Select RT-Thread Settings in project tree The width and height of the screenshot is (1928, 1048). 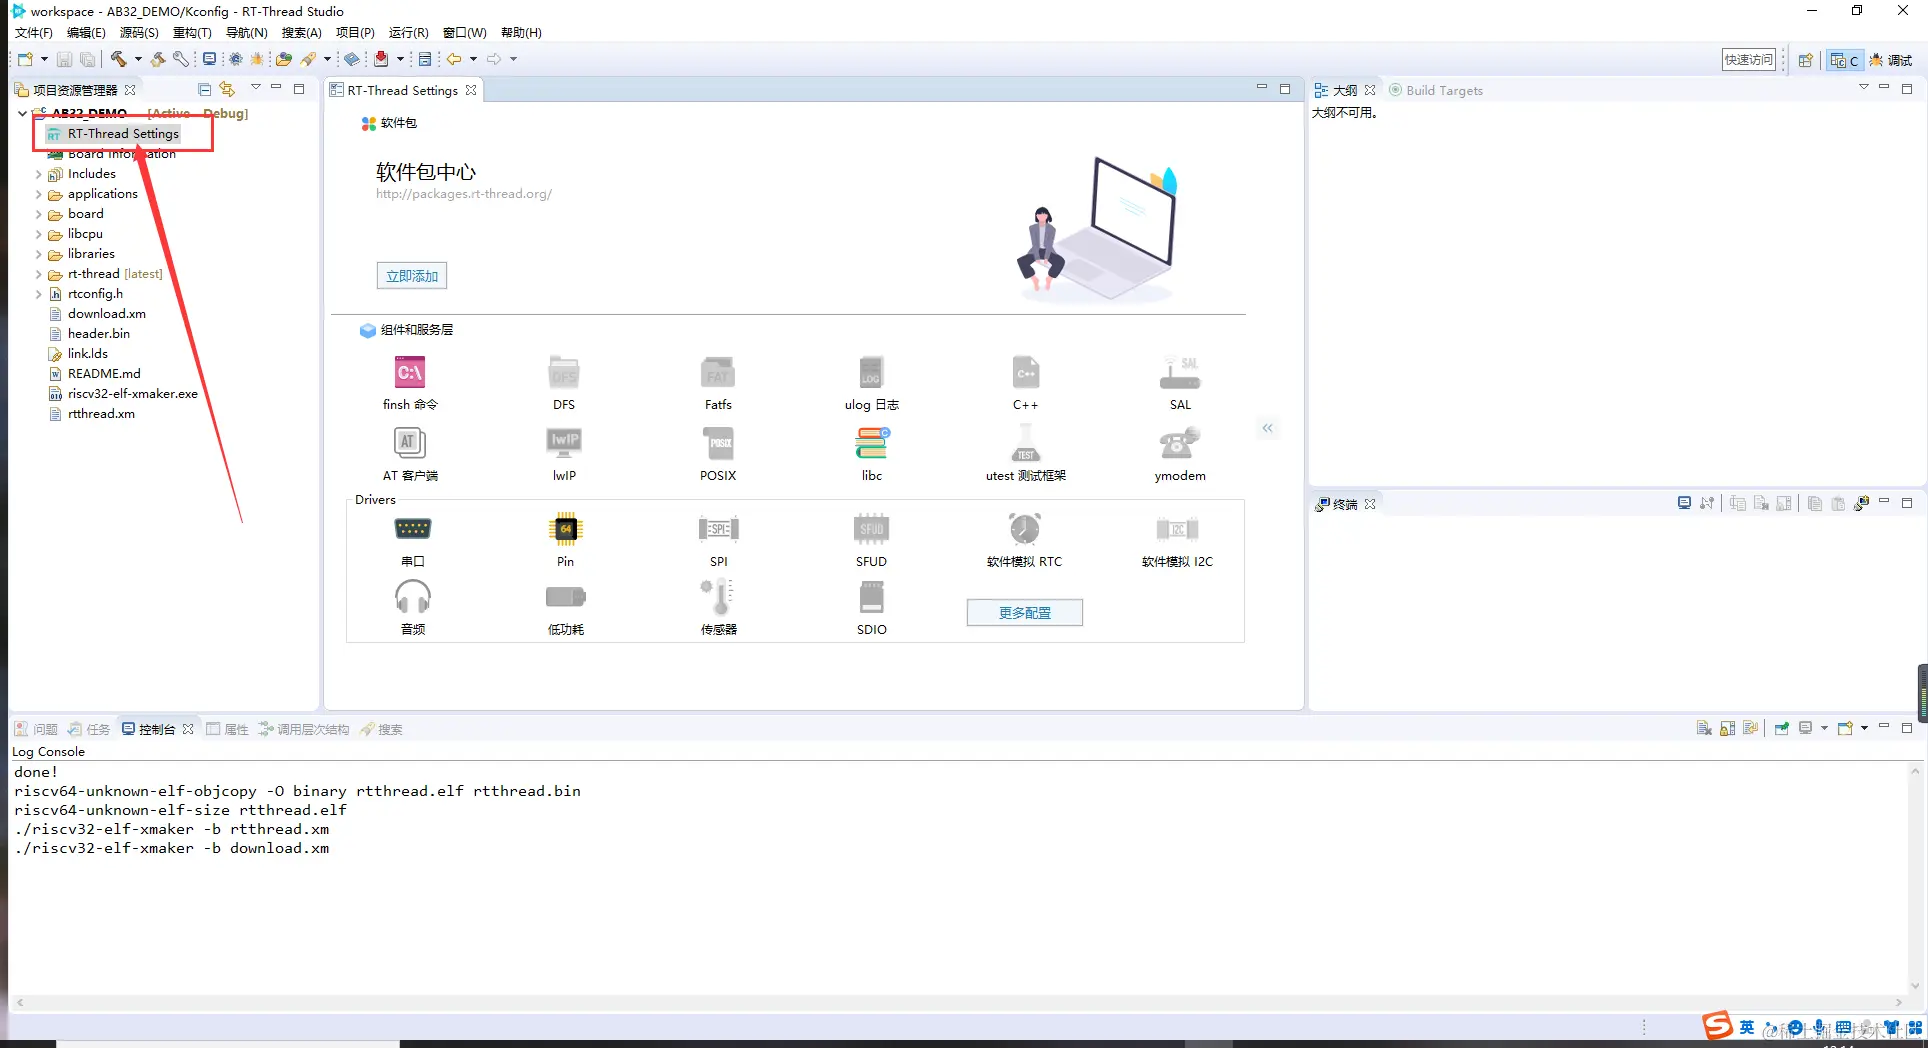(x=123, y=133)
